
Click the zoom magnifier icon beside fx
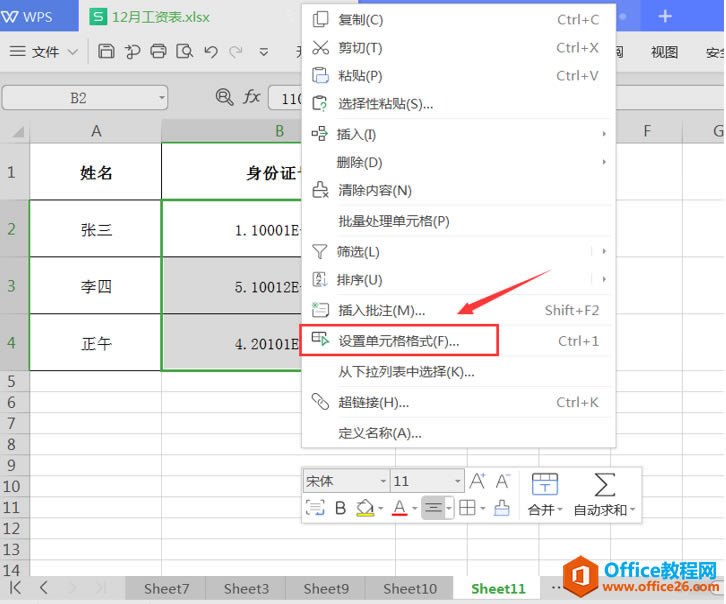(225, 97)
